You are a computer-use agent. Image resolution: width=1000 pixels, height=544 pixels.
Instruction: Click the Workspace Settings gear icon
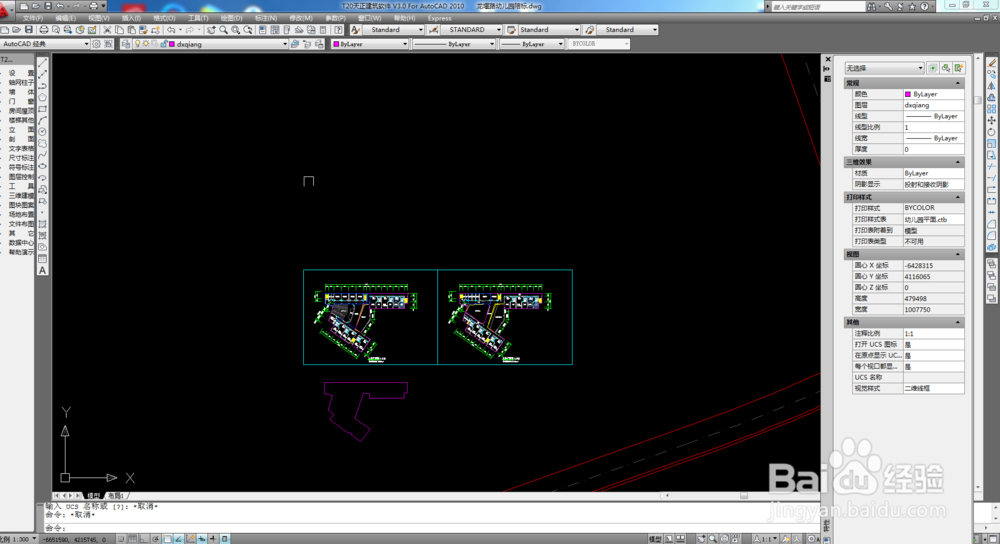pos(96,44)
